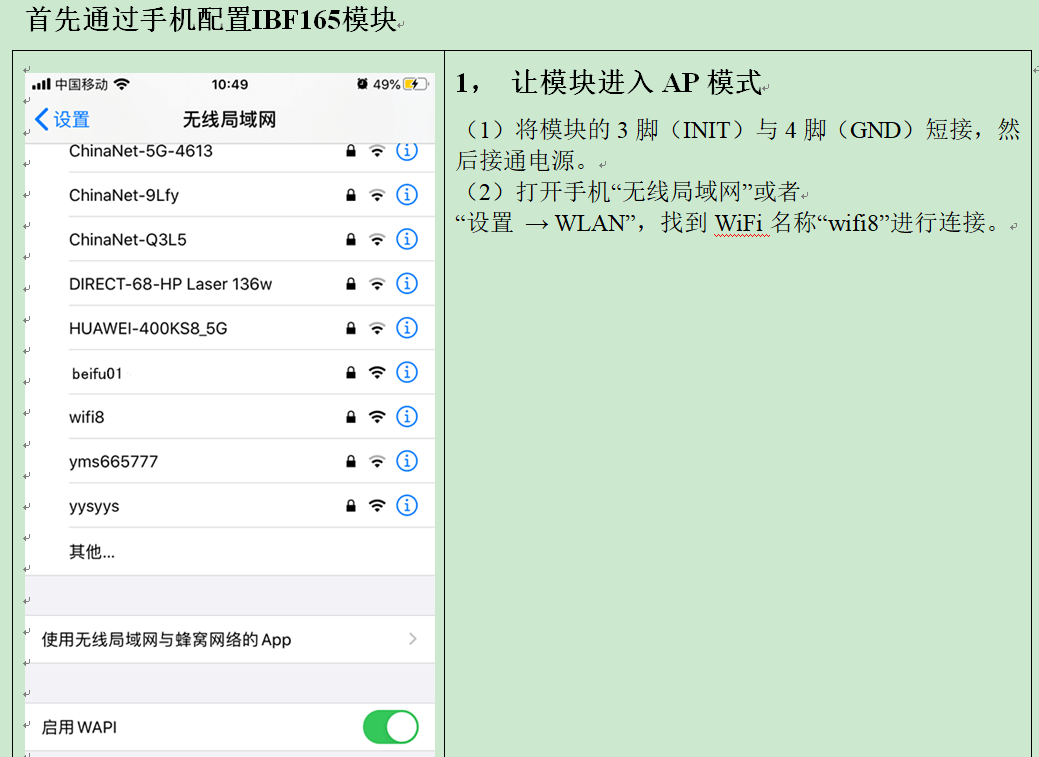Tap the info icon for yms665777
Viewport: 1039px width, 757px height.
click(407, 461)
